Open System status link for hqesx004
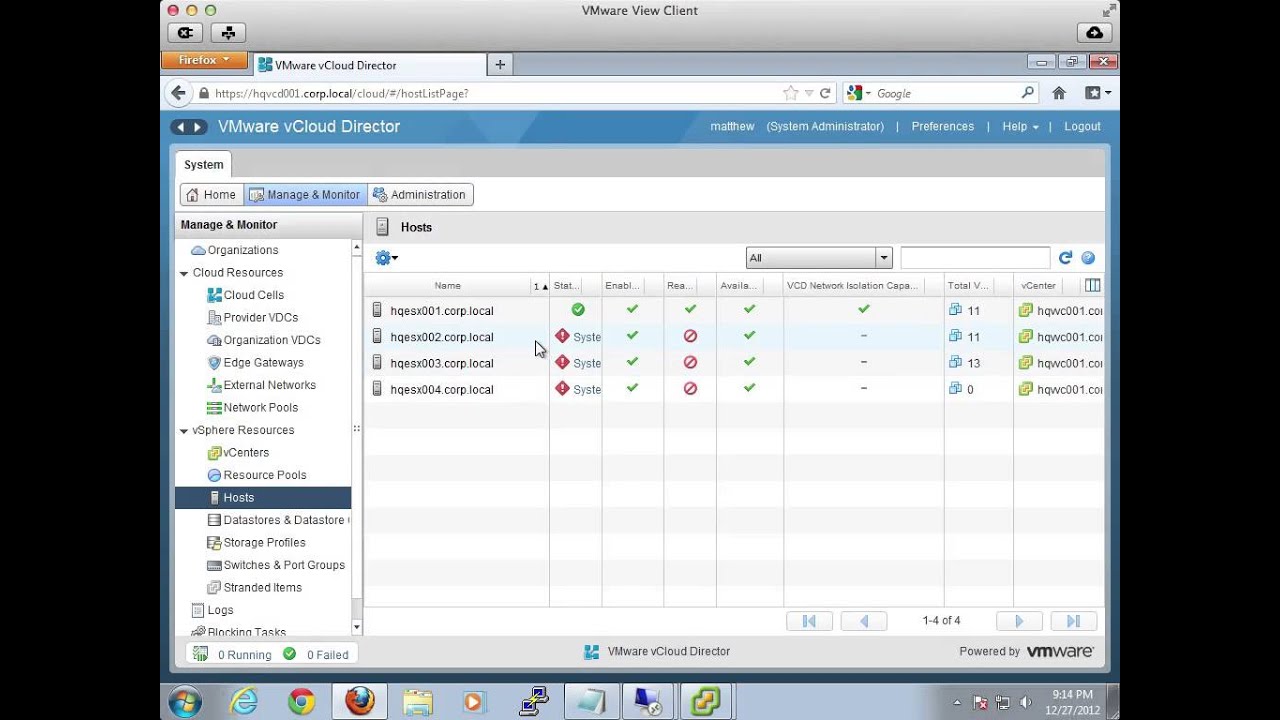The width and height of the screenshot is (1280, 720). (x=587, y=389)
